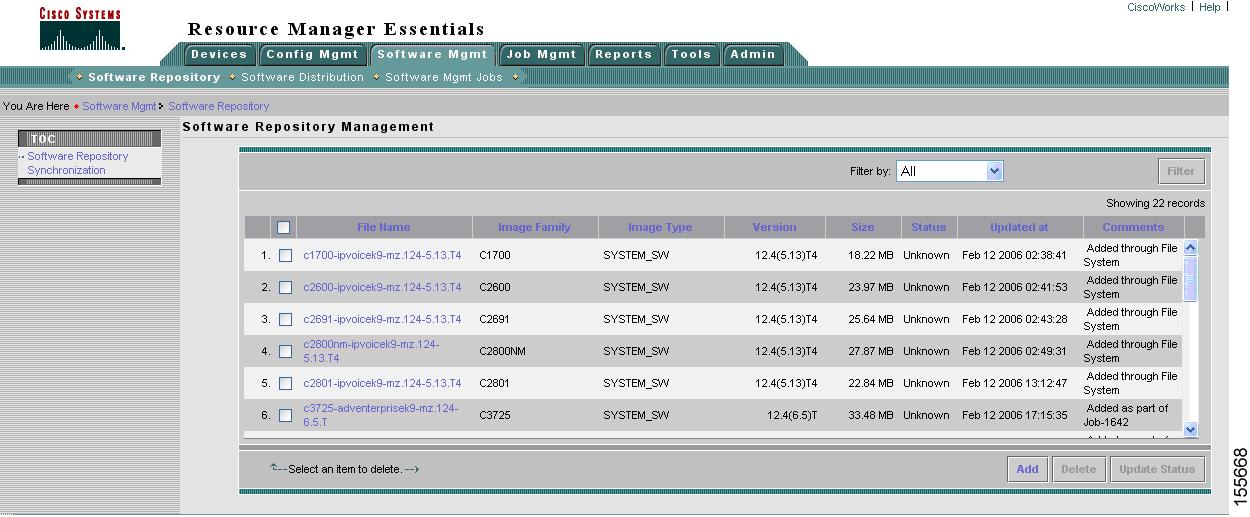Screen dimensions: 1250x517
Task: Open file c2801-ipvoicek9-mz.124-5.13.T4
Action: tap(382, 383)
